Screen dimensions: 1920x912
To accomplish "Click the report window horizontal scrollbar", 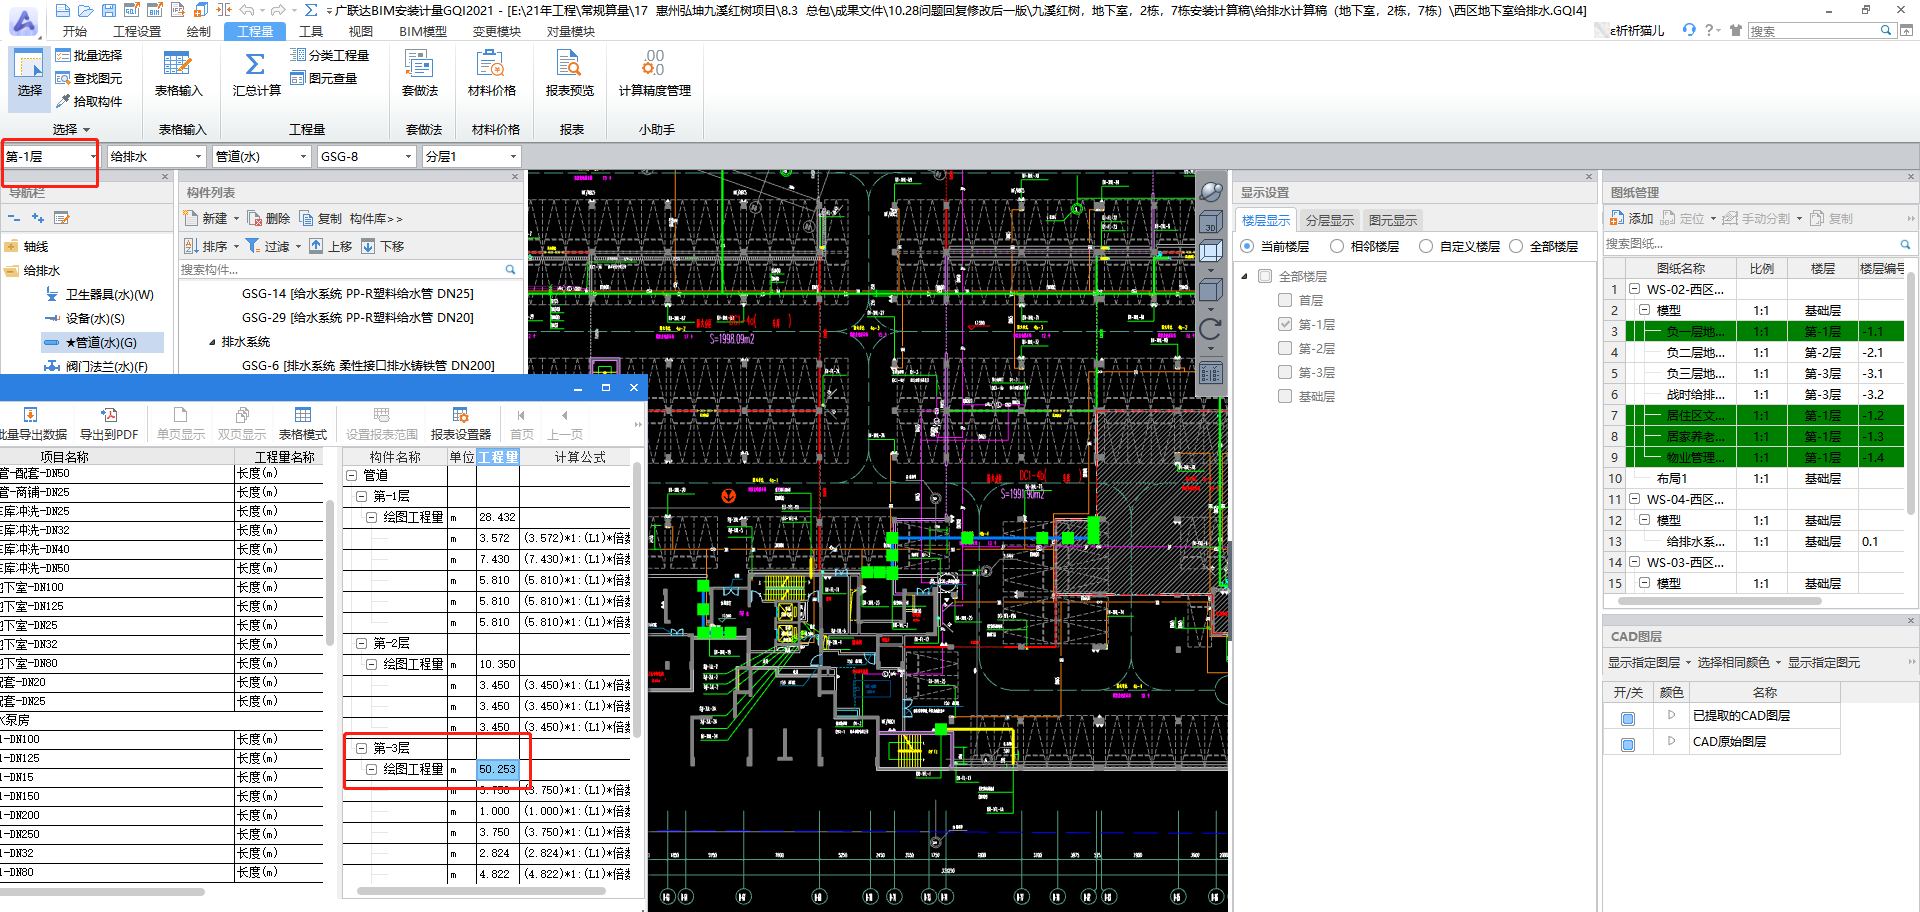I will [x=102, y=892].
